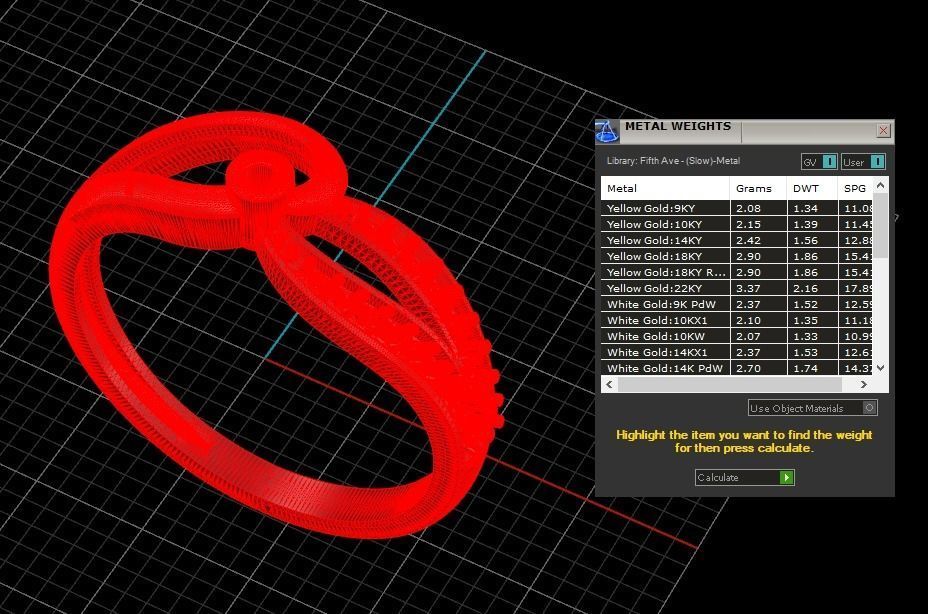Select the White Gold:14KX1 row
The width and height of the screenshot is (928, 614).
click(737, 352)
